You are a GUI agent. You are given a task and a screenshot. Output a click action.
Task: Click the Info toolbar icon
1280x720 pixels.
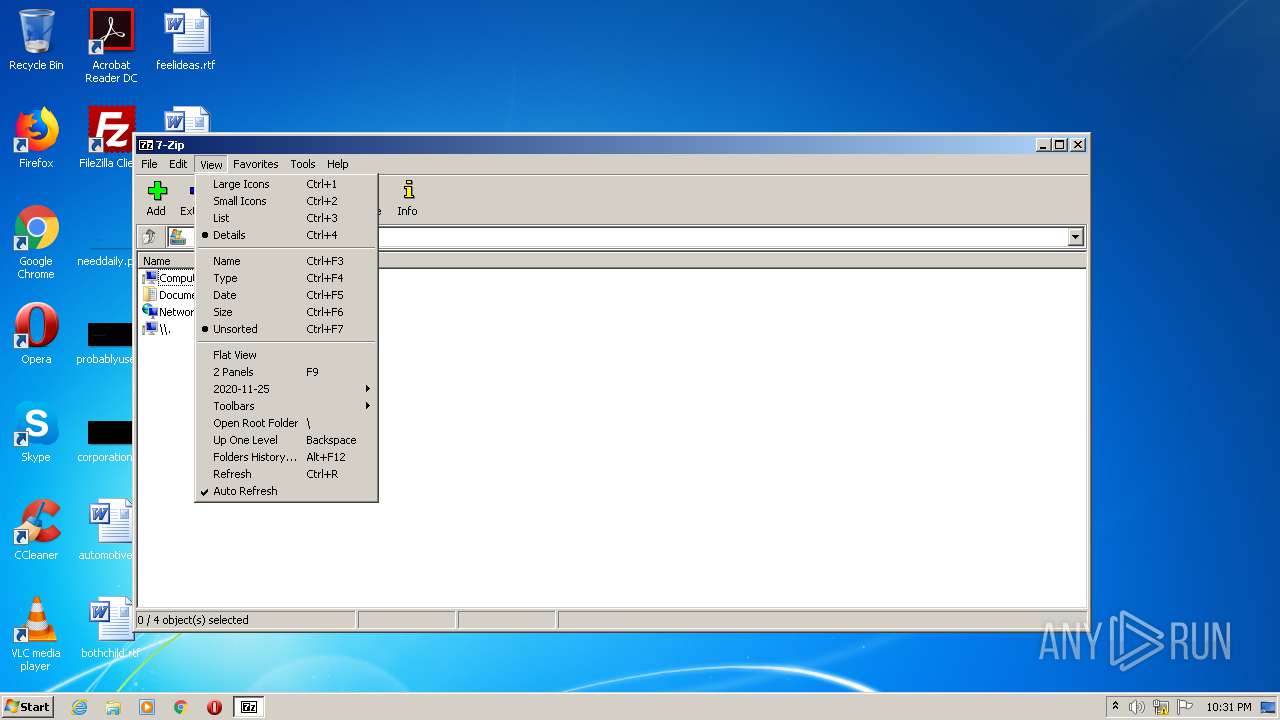coord(407,197)
